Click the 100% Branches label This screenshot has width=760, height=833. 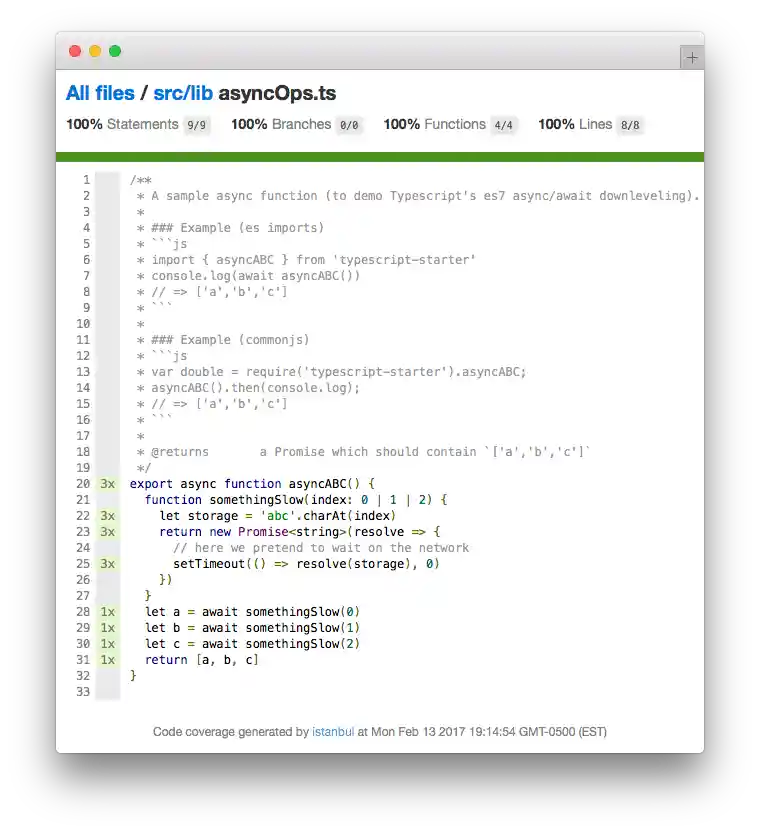[281, 124]
